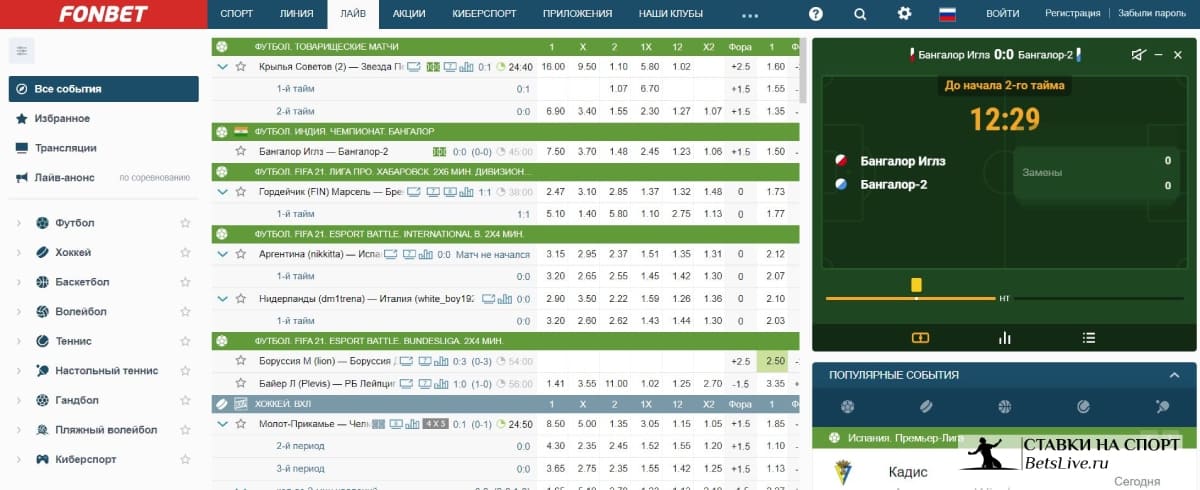Viewport: 1200px width, 490px height.
Task: Open broadcast icon for Байер Л (Plevis) match
Action: [x=406, y=383]
